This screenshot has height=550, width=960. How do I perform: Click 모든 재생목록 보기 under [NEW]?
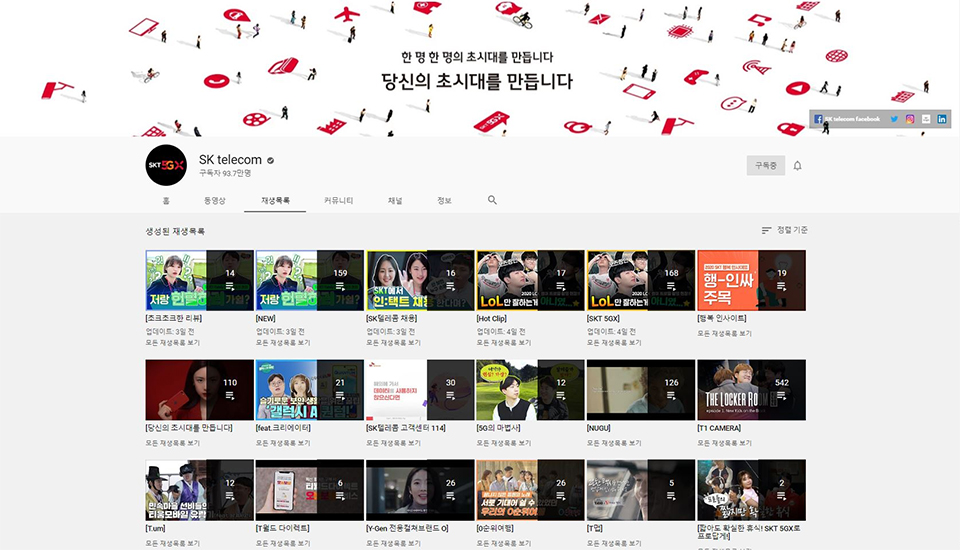tap(282, 342)
